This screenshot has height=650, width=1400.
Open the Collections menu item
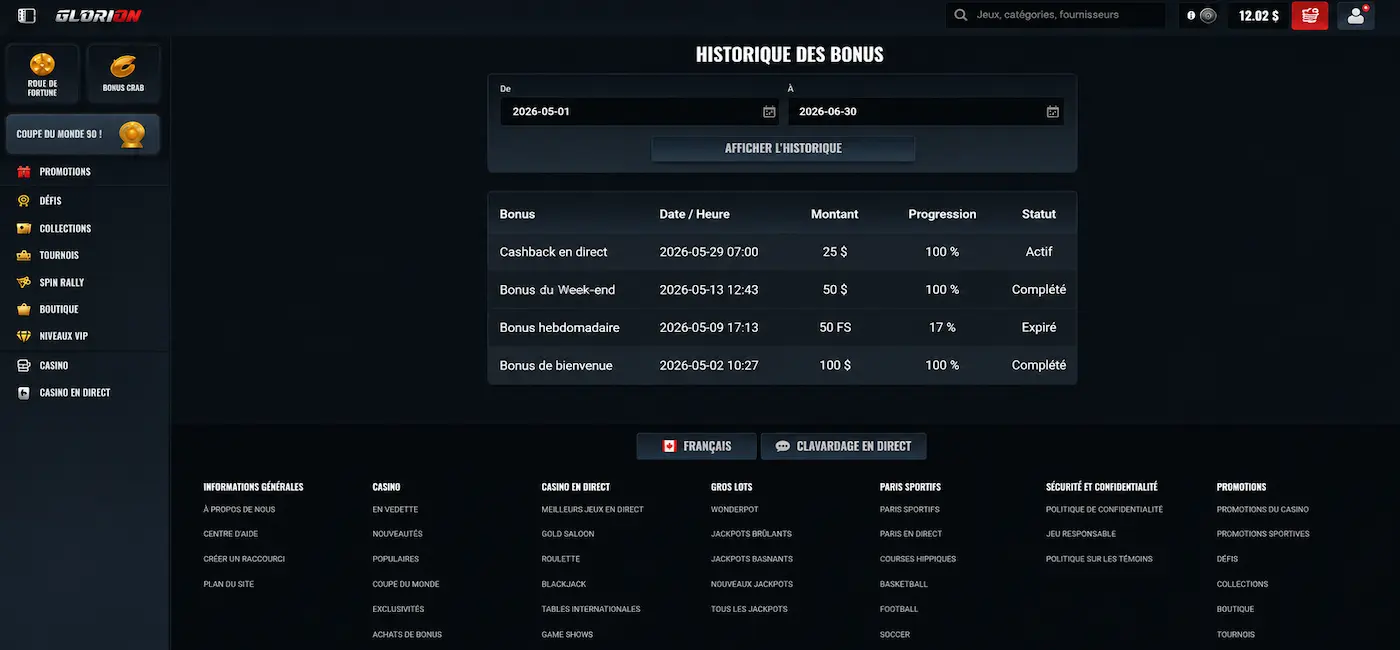(65, 229)
